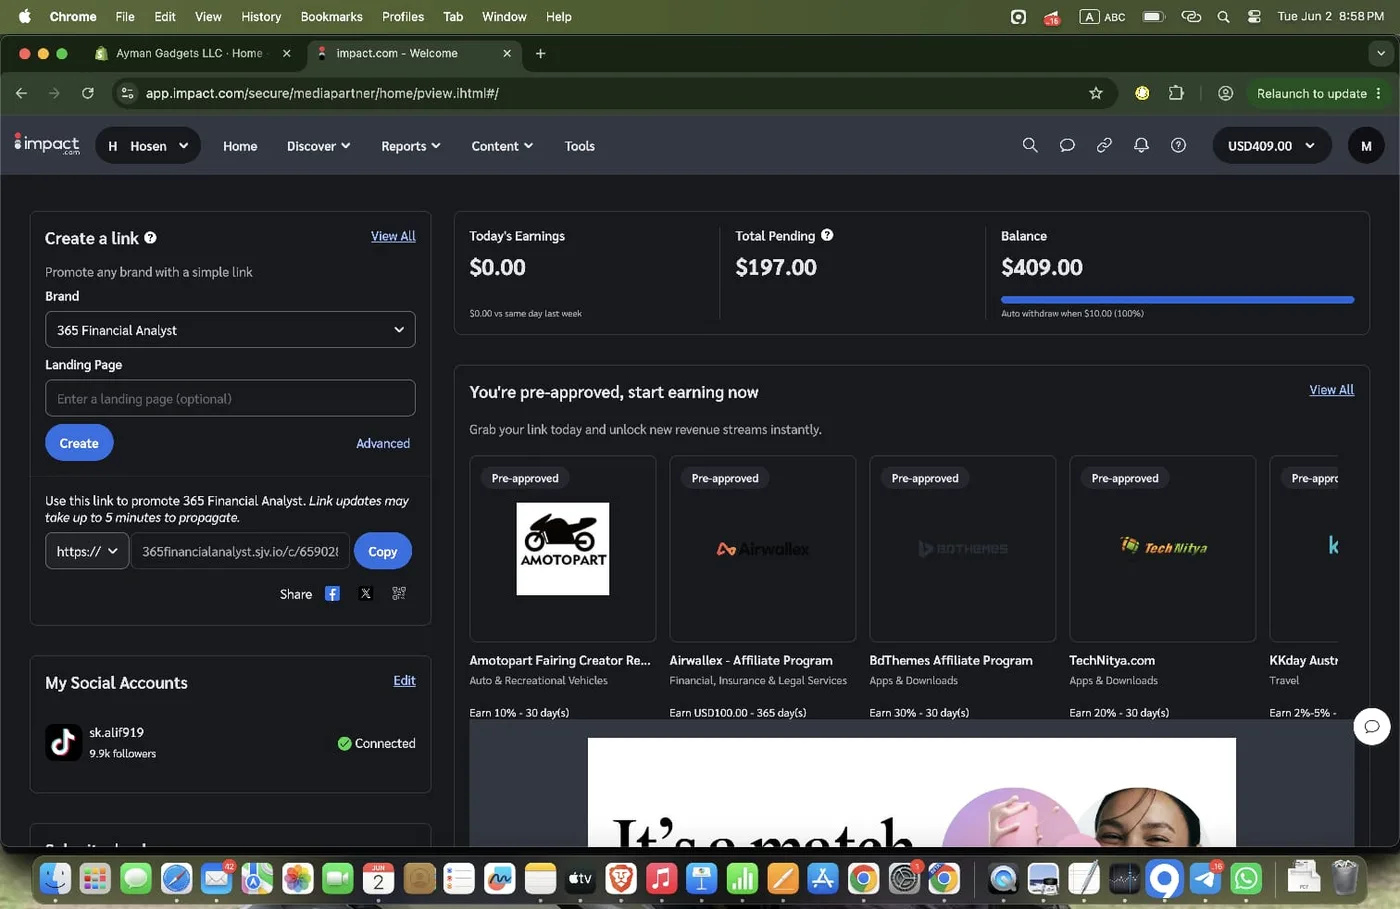Open the notifications bell icon

[x=1141, y=145]
